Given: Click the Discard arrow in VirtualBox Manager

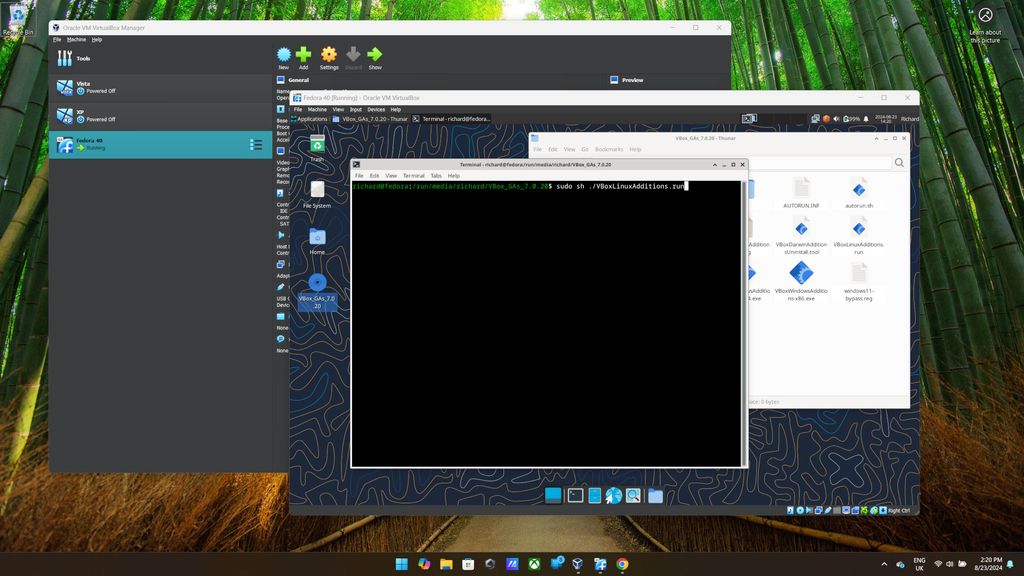Looking at the screenshot, I should tap(353, 57).
